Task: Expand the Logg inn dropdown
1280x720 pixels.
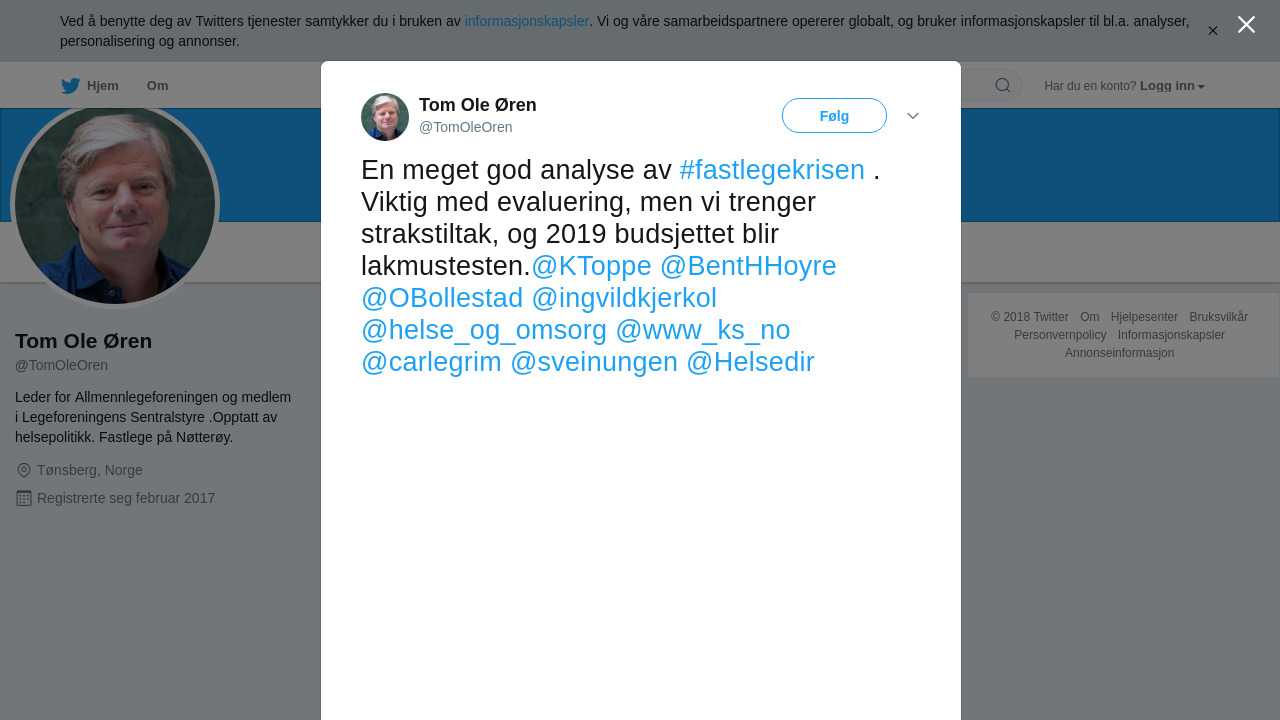Action: tap(1172, 86)
